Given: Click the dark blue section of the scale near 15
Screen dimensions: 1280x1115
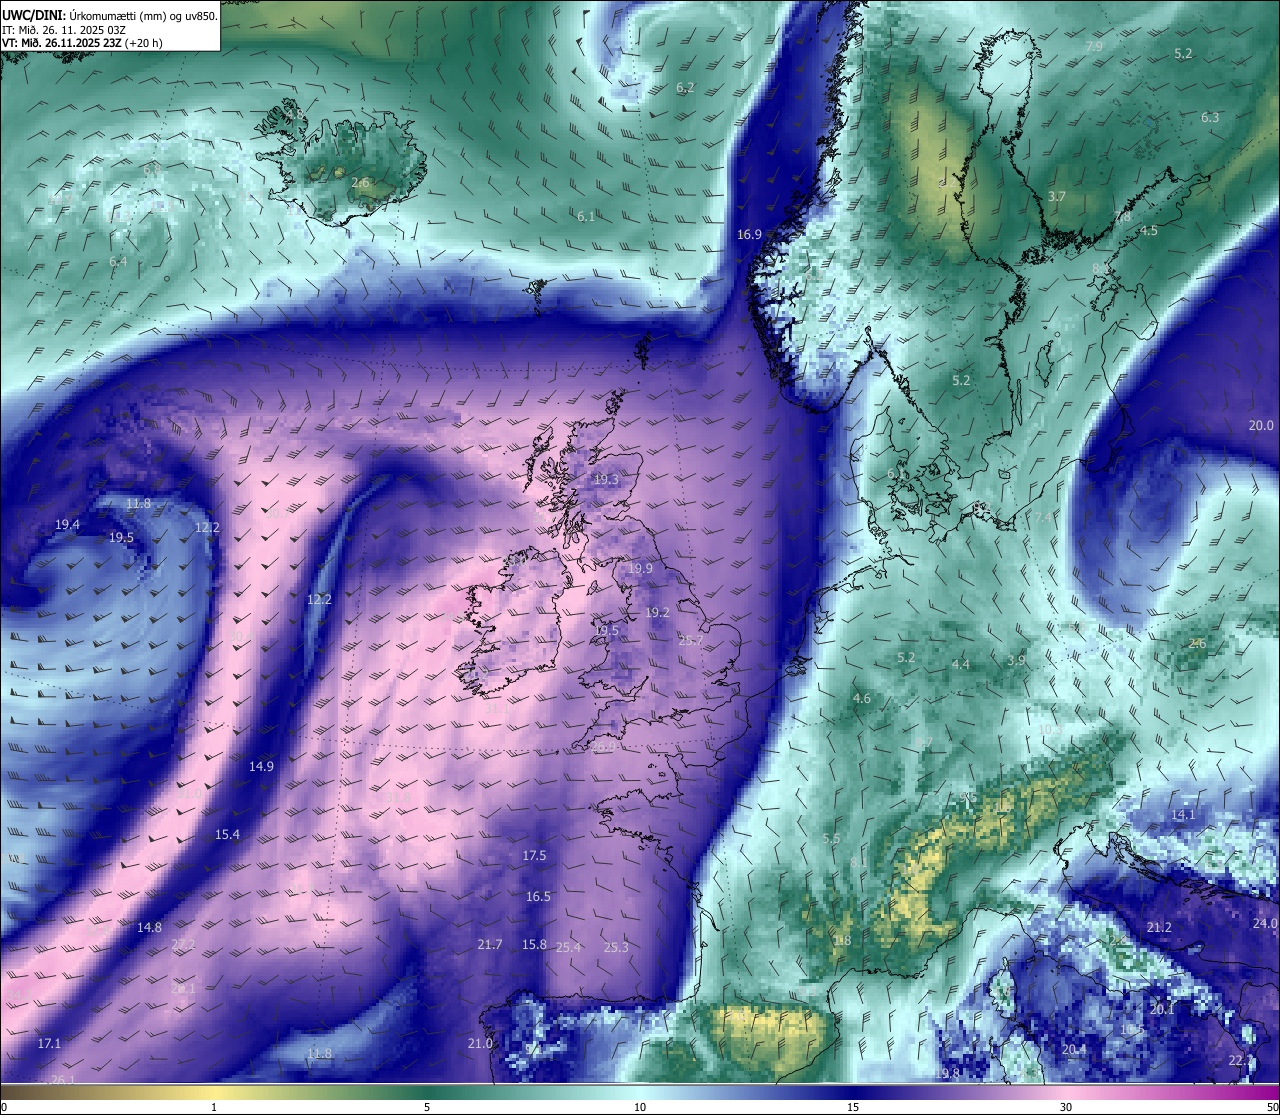Looking at the screenshot, I should coord(853,1091).
